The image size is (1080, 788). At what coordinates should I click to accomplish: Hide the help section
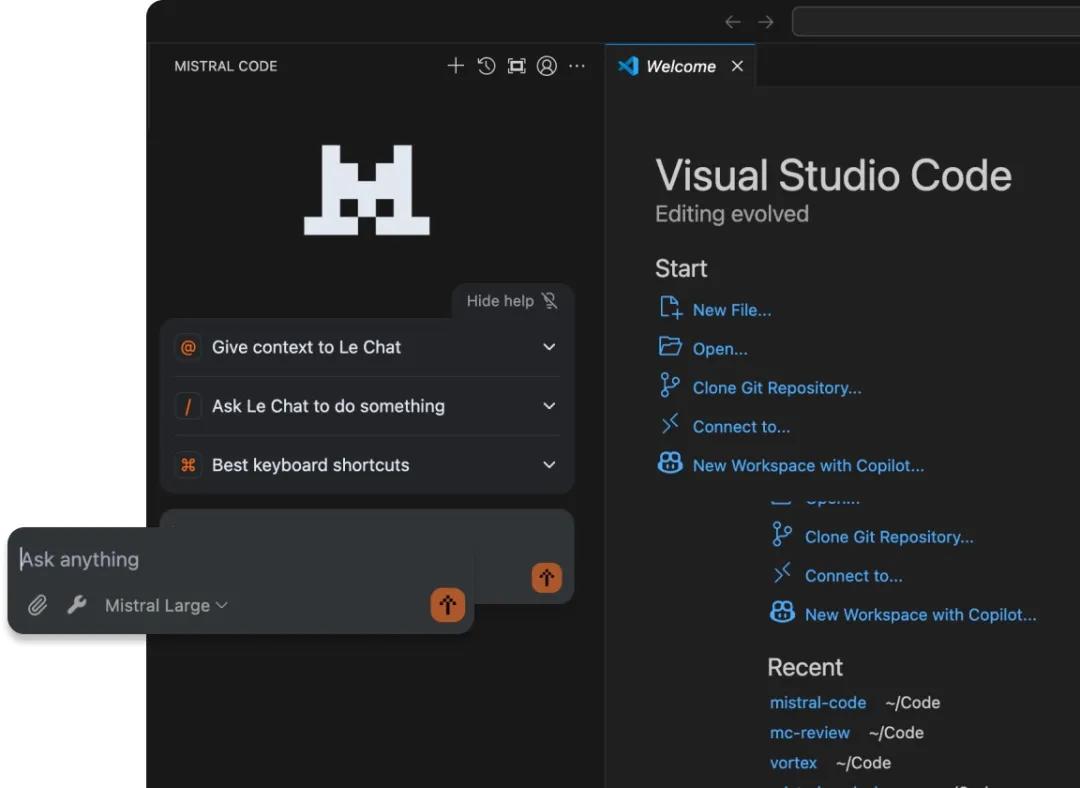coord(512,301)
